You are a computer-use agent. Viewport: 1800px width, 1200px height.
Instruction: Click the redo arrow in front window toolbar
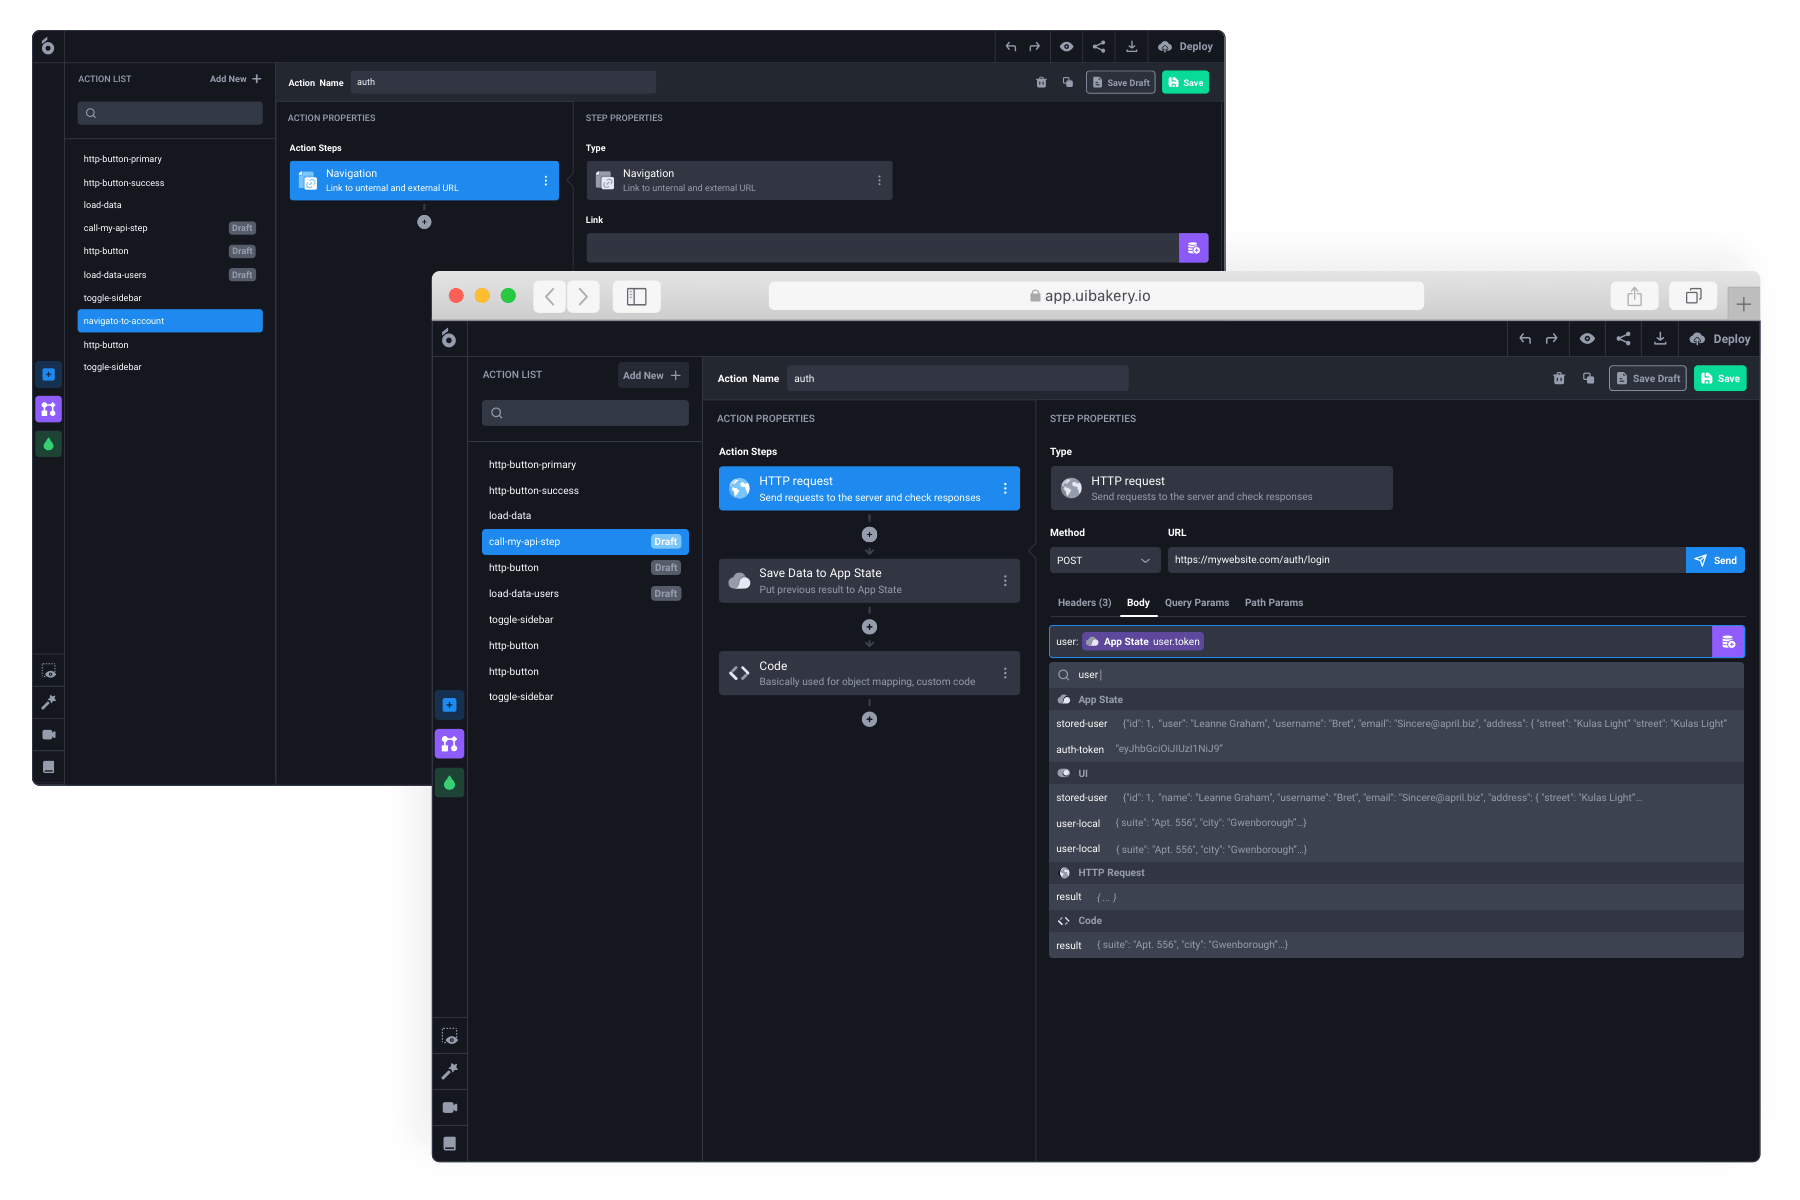coord(1551,339)
